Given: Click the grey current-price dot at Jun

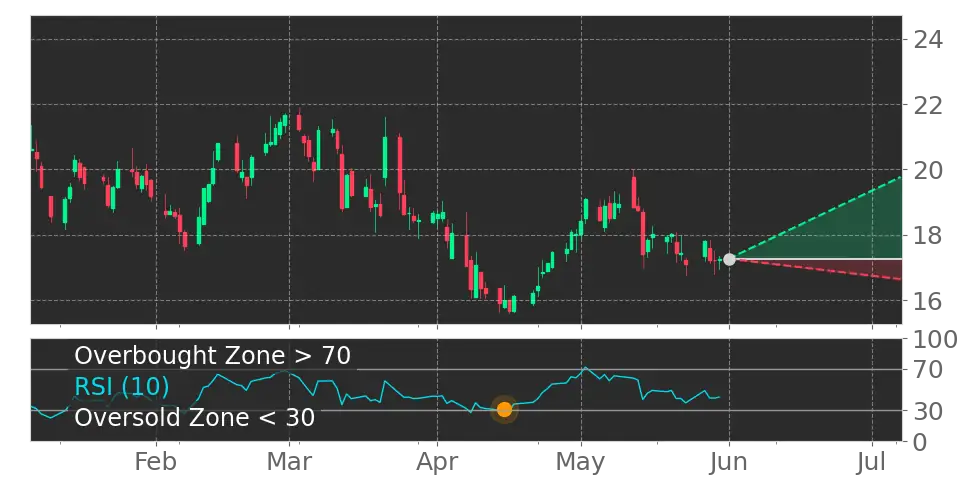Looking at the screenshot, I should pyautogui.click(x=730, y=259).
